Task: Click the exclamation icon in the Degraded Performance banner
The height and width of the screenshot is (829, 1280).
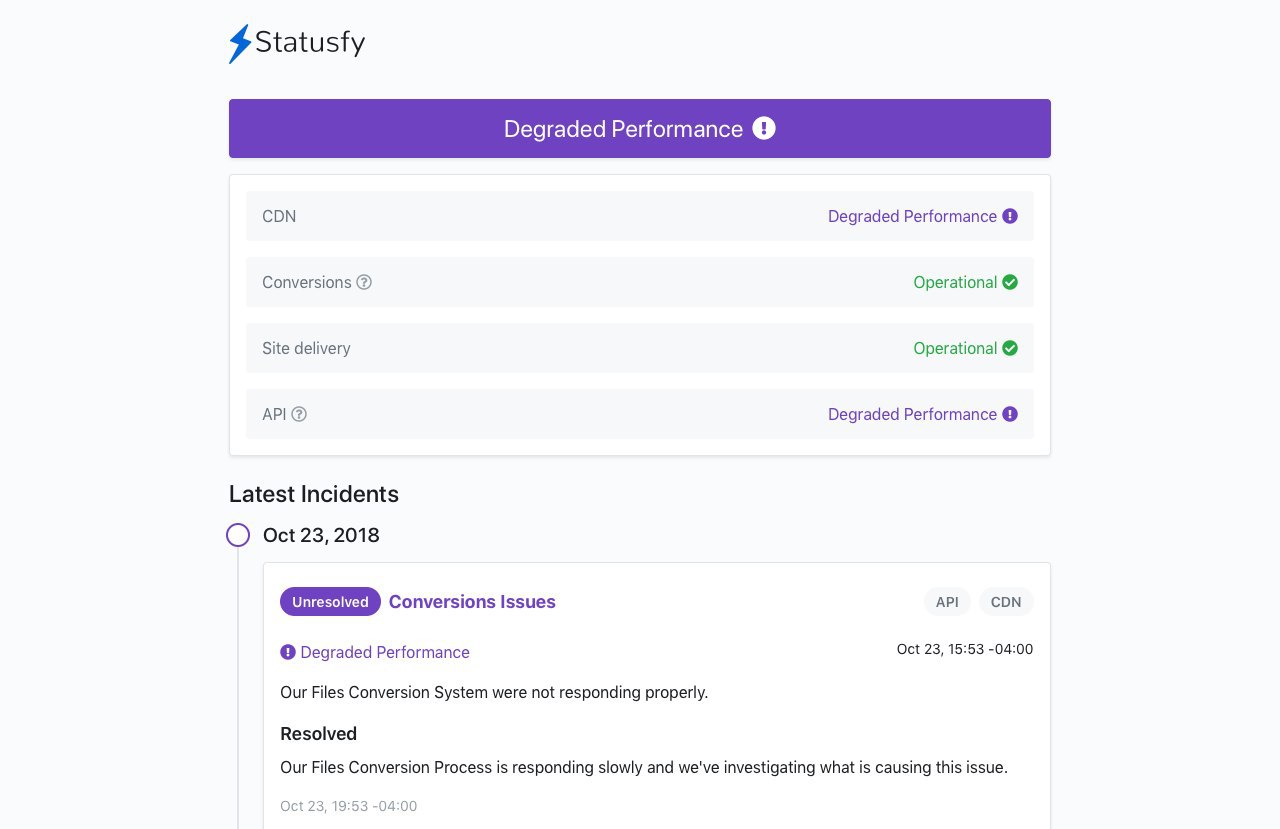Action: pos(764,128)
